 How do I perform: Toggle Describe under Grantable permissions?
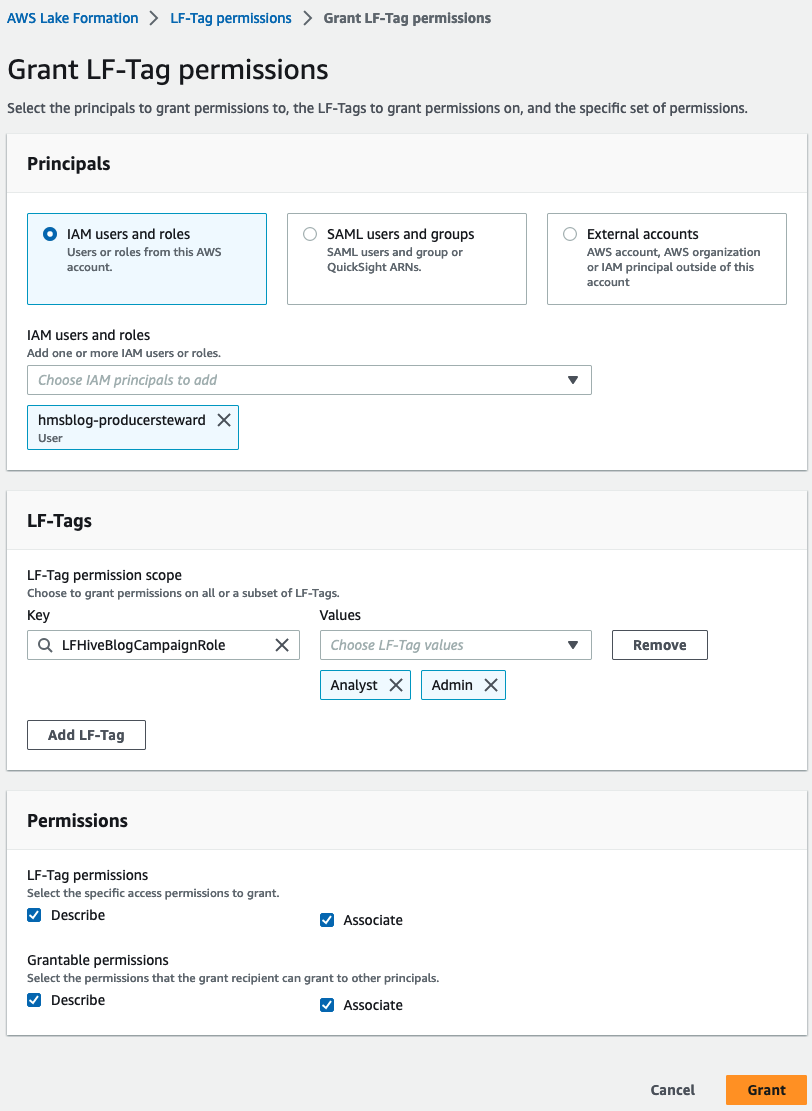(34, 1000)
